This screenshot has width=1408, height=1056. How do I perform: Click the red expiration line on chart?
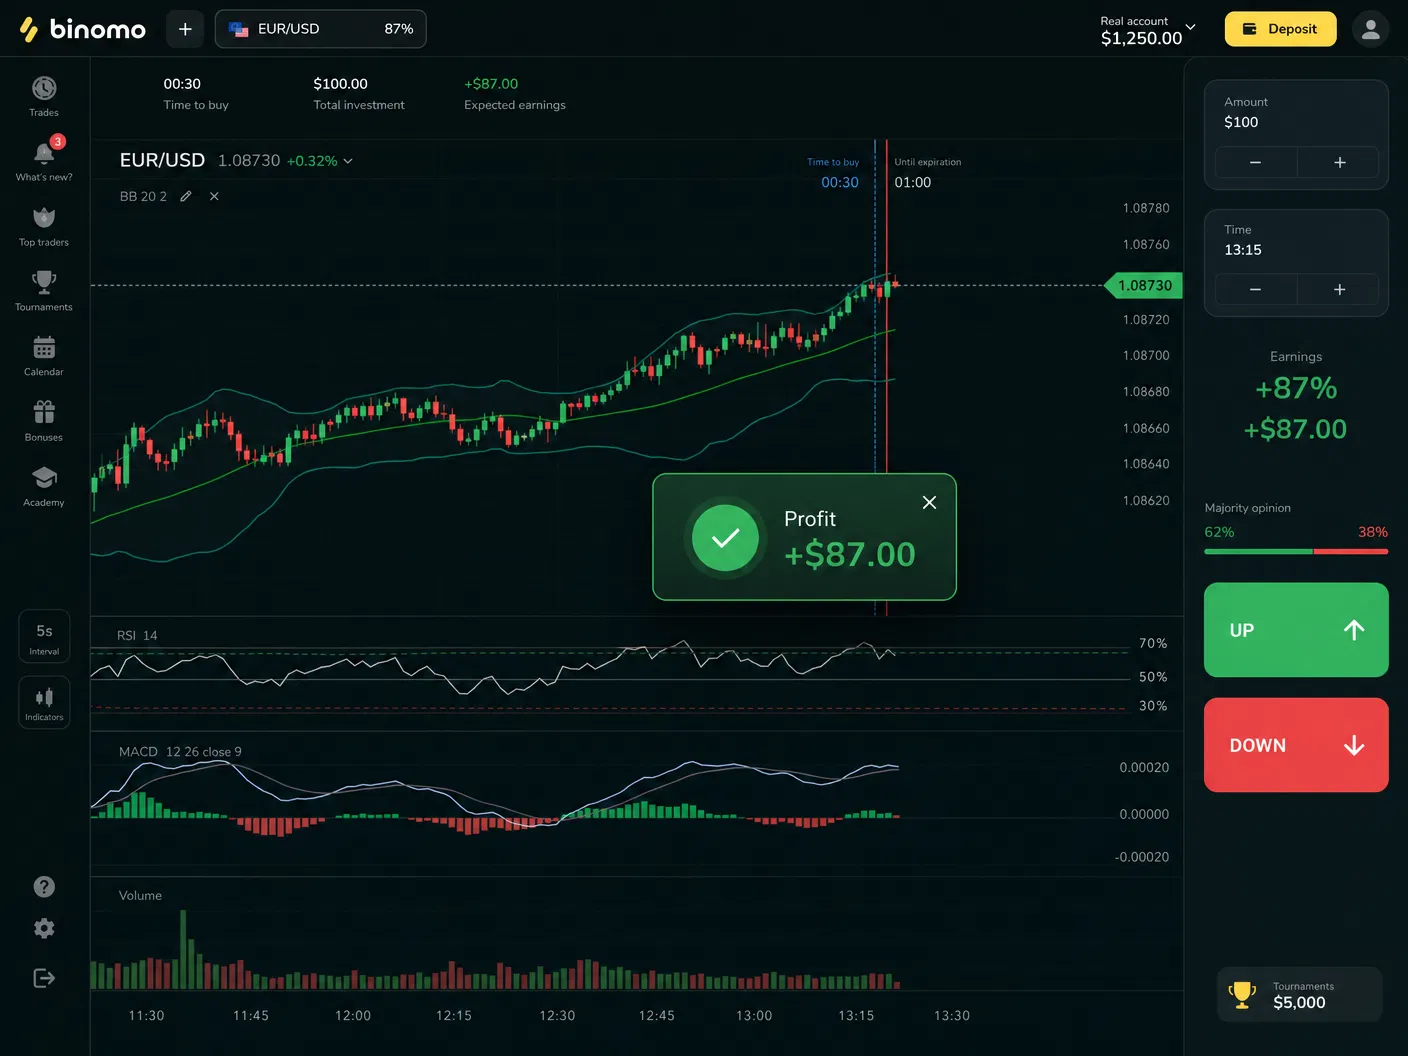[x=886, y=400]
